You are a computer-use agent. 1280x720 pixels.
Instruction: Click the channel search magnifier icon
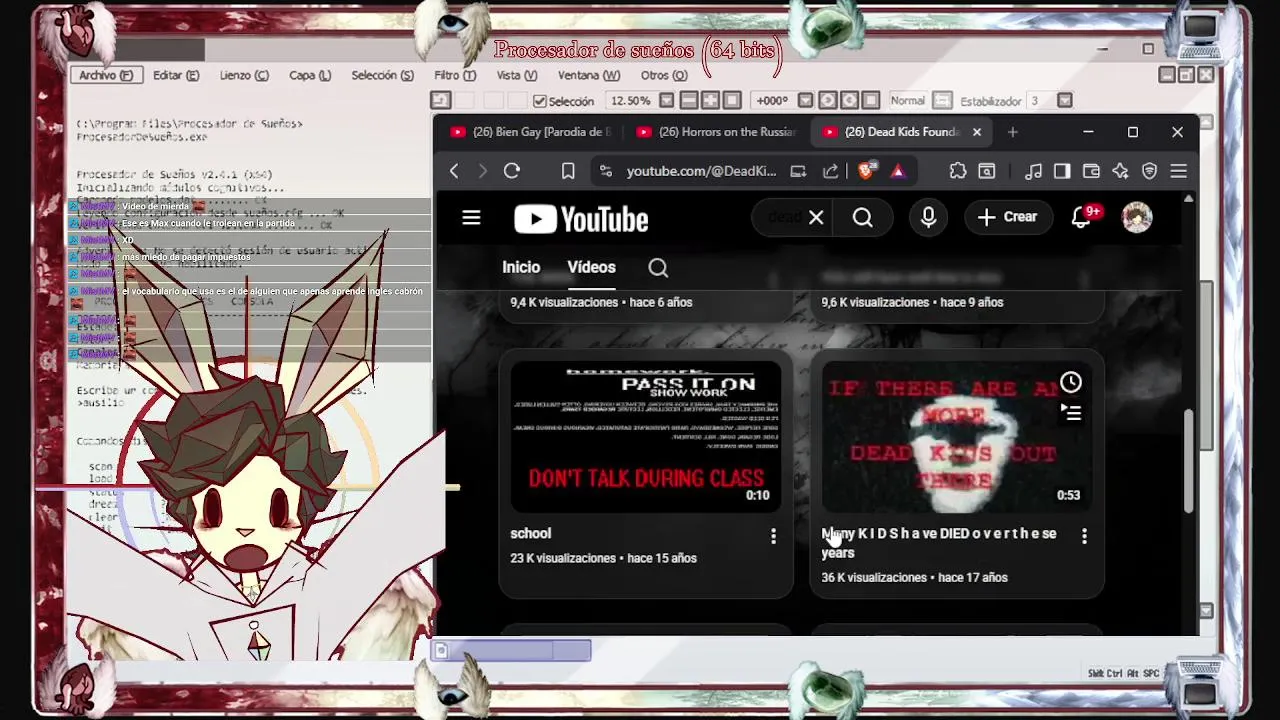[658, 267]
